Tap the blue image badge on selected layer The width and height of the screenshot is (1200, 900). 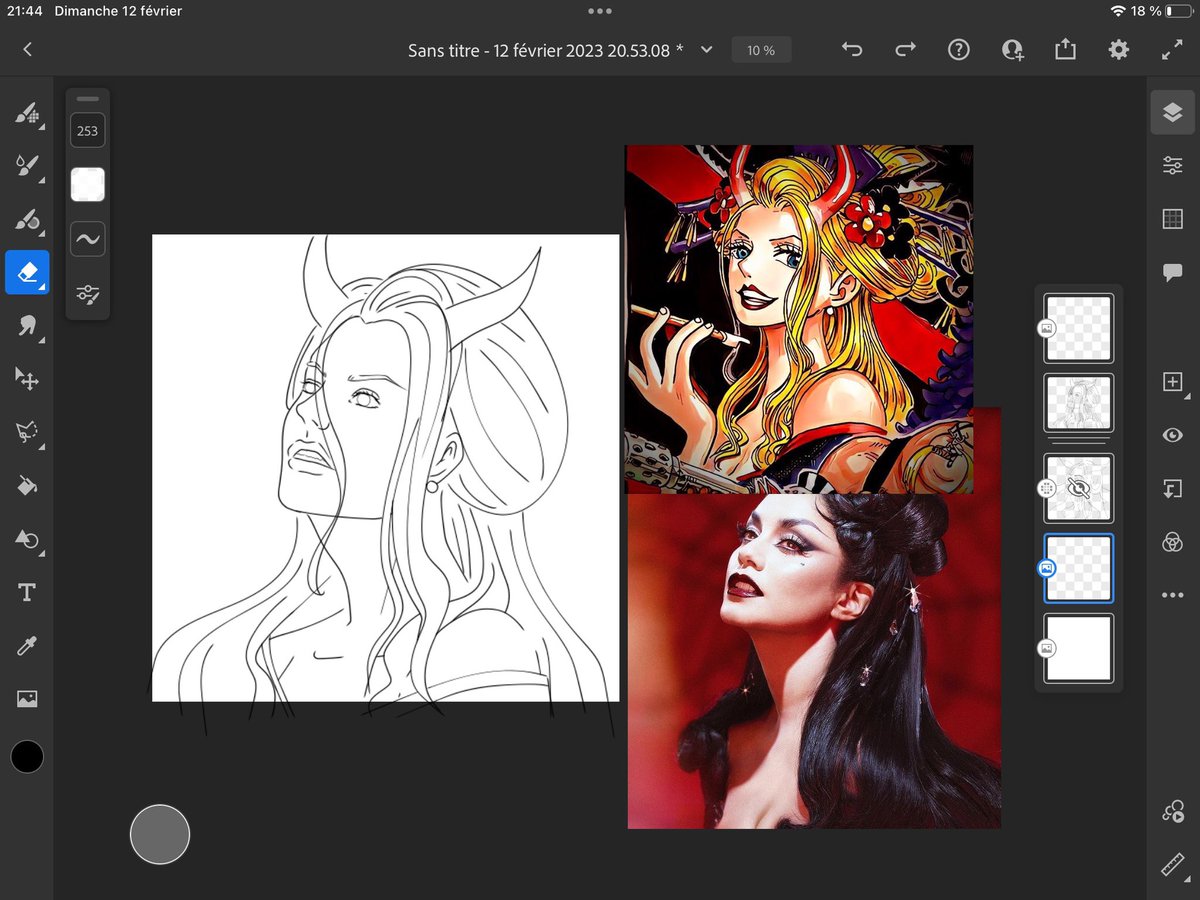pos(1046,568)
